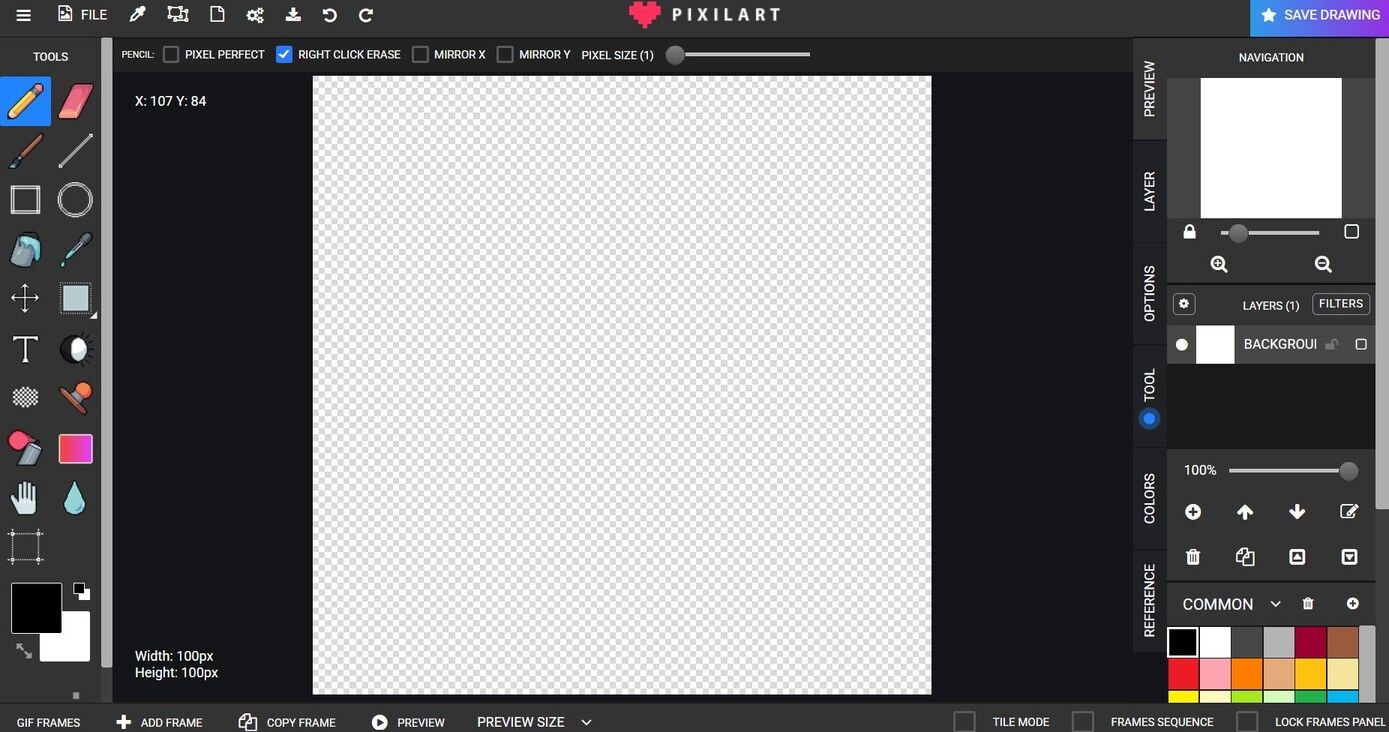Click the Undo arrow in top toolbar

point(329,15)
